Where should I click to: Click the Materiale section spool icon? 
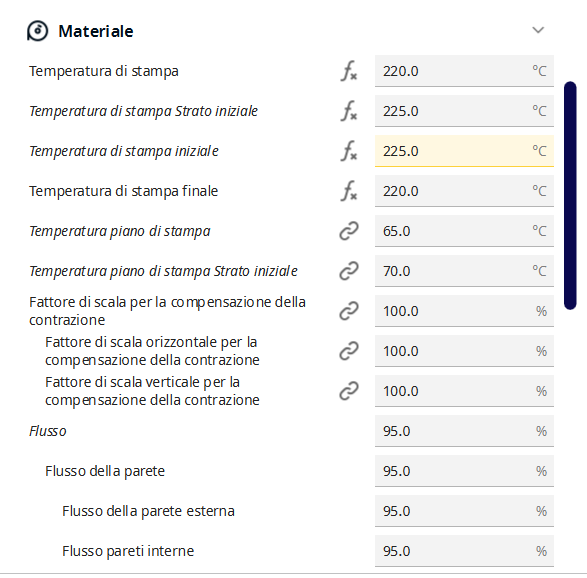37,31
